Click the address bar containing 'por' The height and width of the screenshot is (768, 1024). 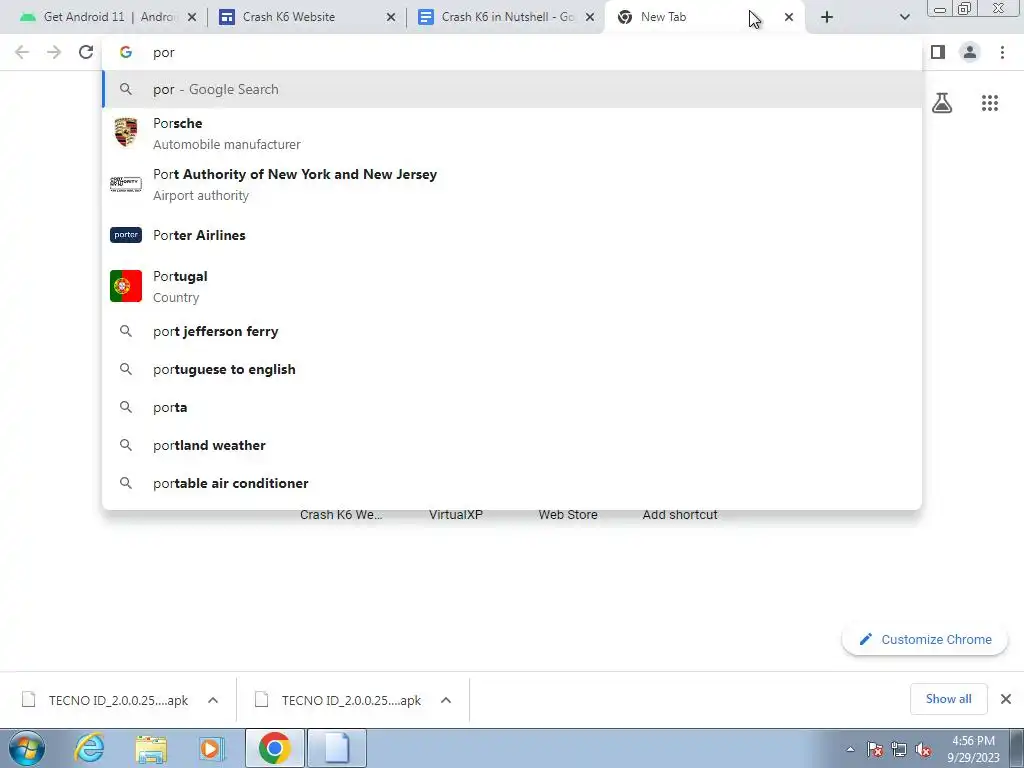pyautogui.click(x=512, y=52)
